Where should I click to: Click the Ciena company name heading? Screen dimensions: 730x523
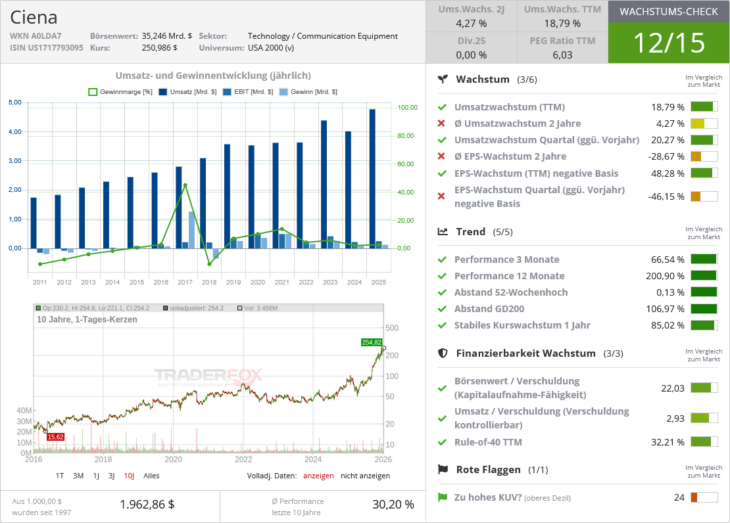click(34, 18)
